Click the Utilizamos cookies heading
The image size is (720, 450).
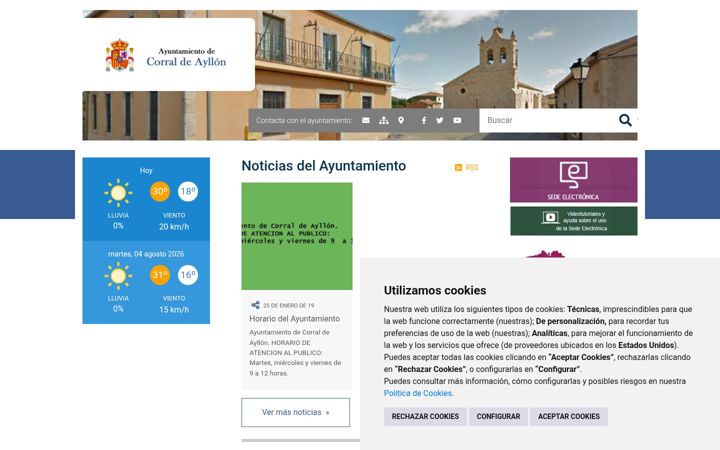coord(435,290)
